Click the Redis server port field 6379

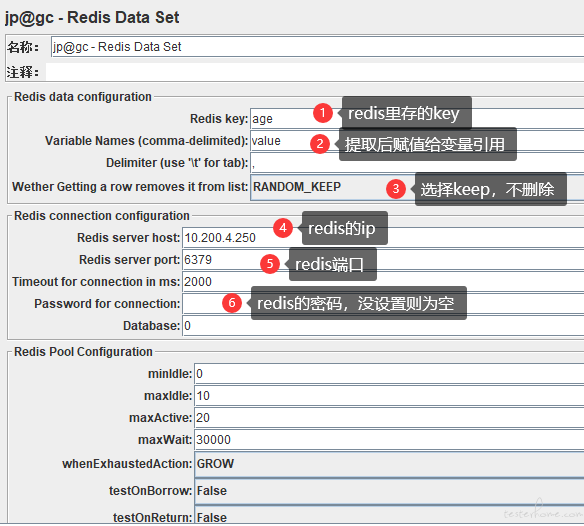[383, 260]
